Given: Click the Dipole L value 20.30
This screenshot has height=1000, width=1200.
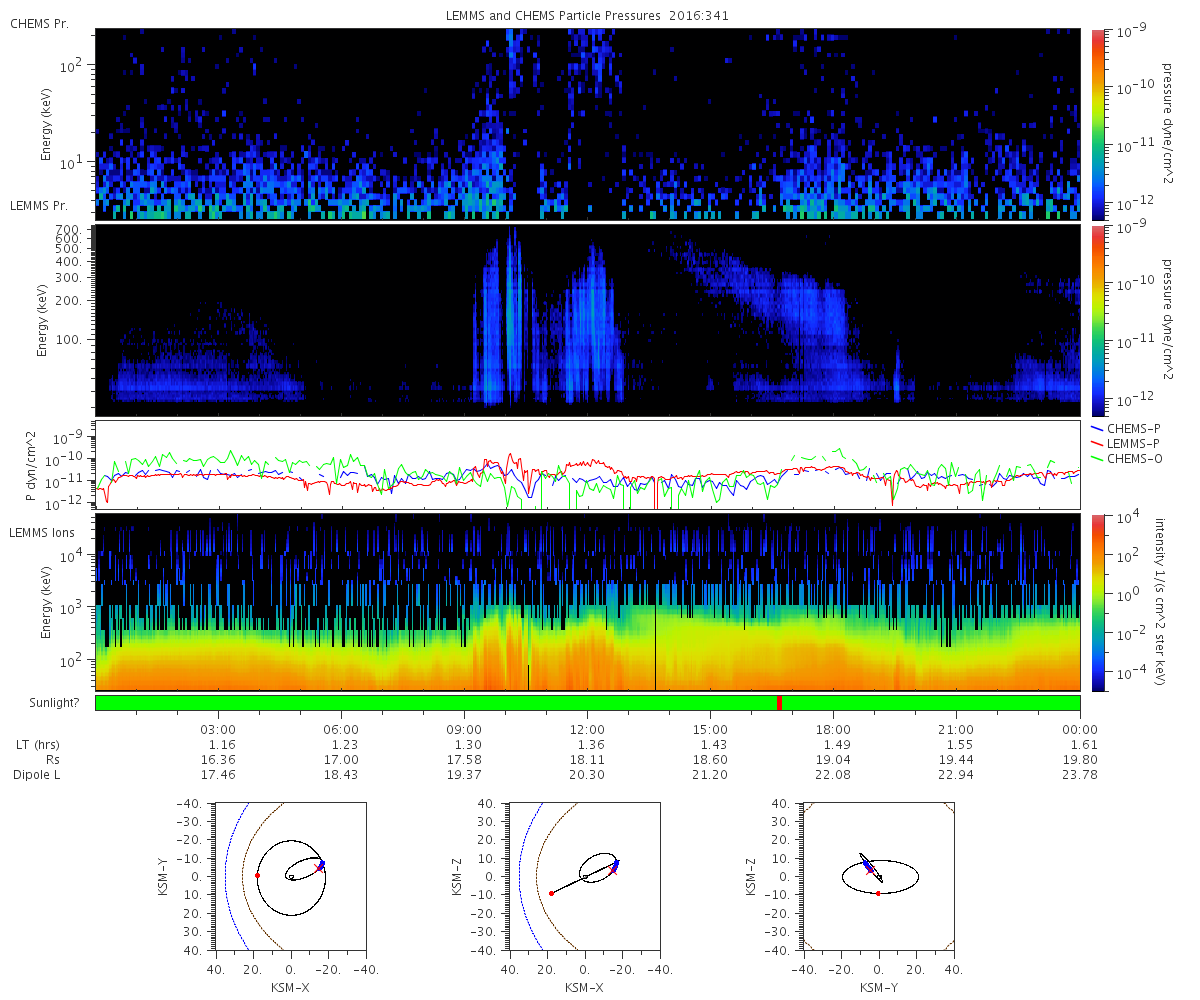Looking at the screenshot, I should click(x=587, y=775).
